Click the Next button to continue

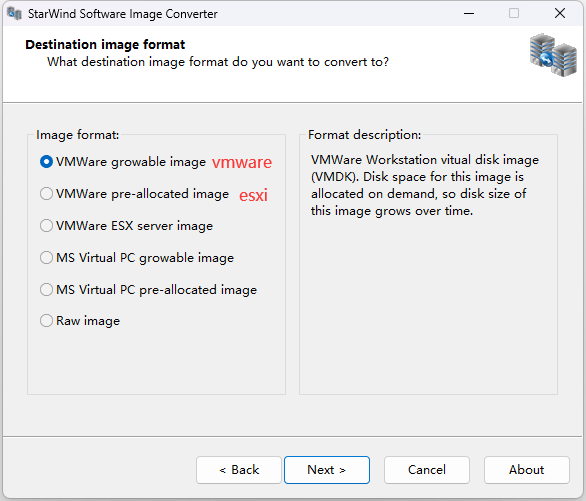click(327, 470)
